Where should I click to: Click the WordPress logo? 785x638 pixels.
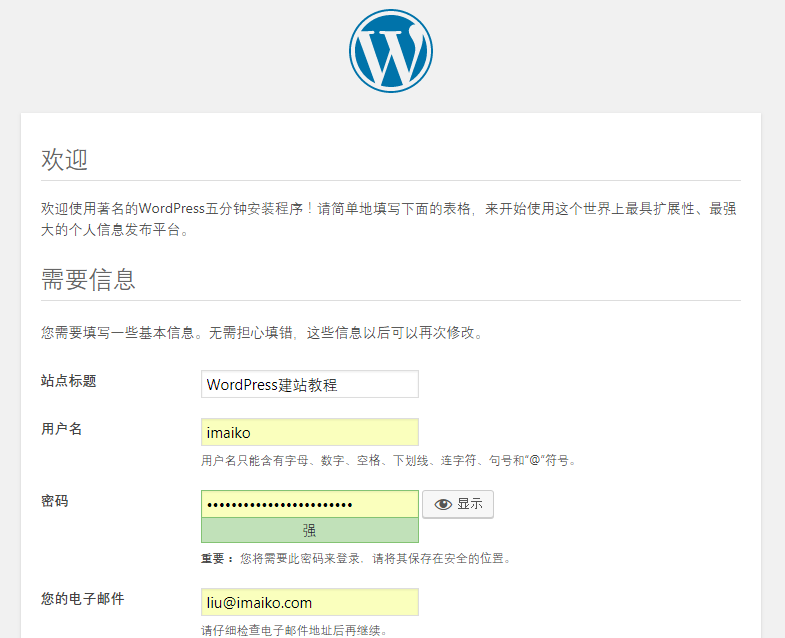pos(391,51)
